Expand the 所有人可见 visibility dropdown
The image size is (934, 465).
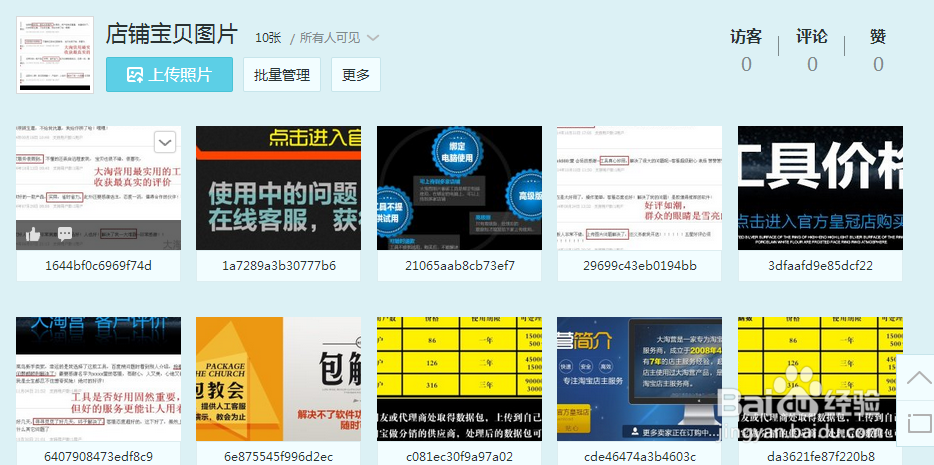tap(339, 38)
